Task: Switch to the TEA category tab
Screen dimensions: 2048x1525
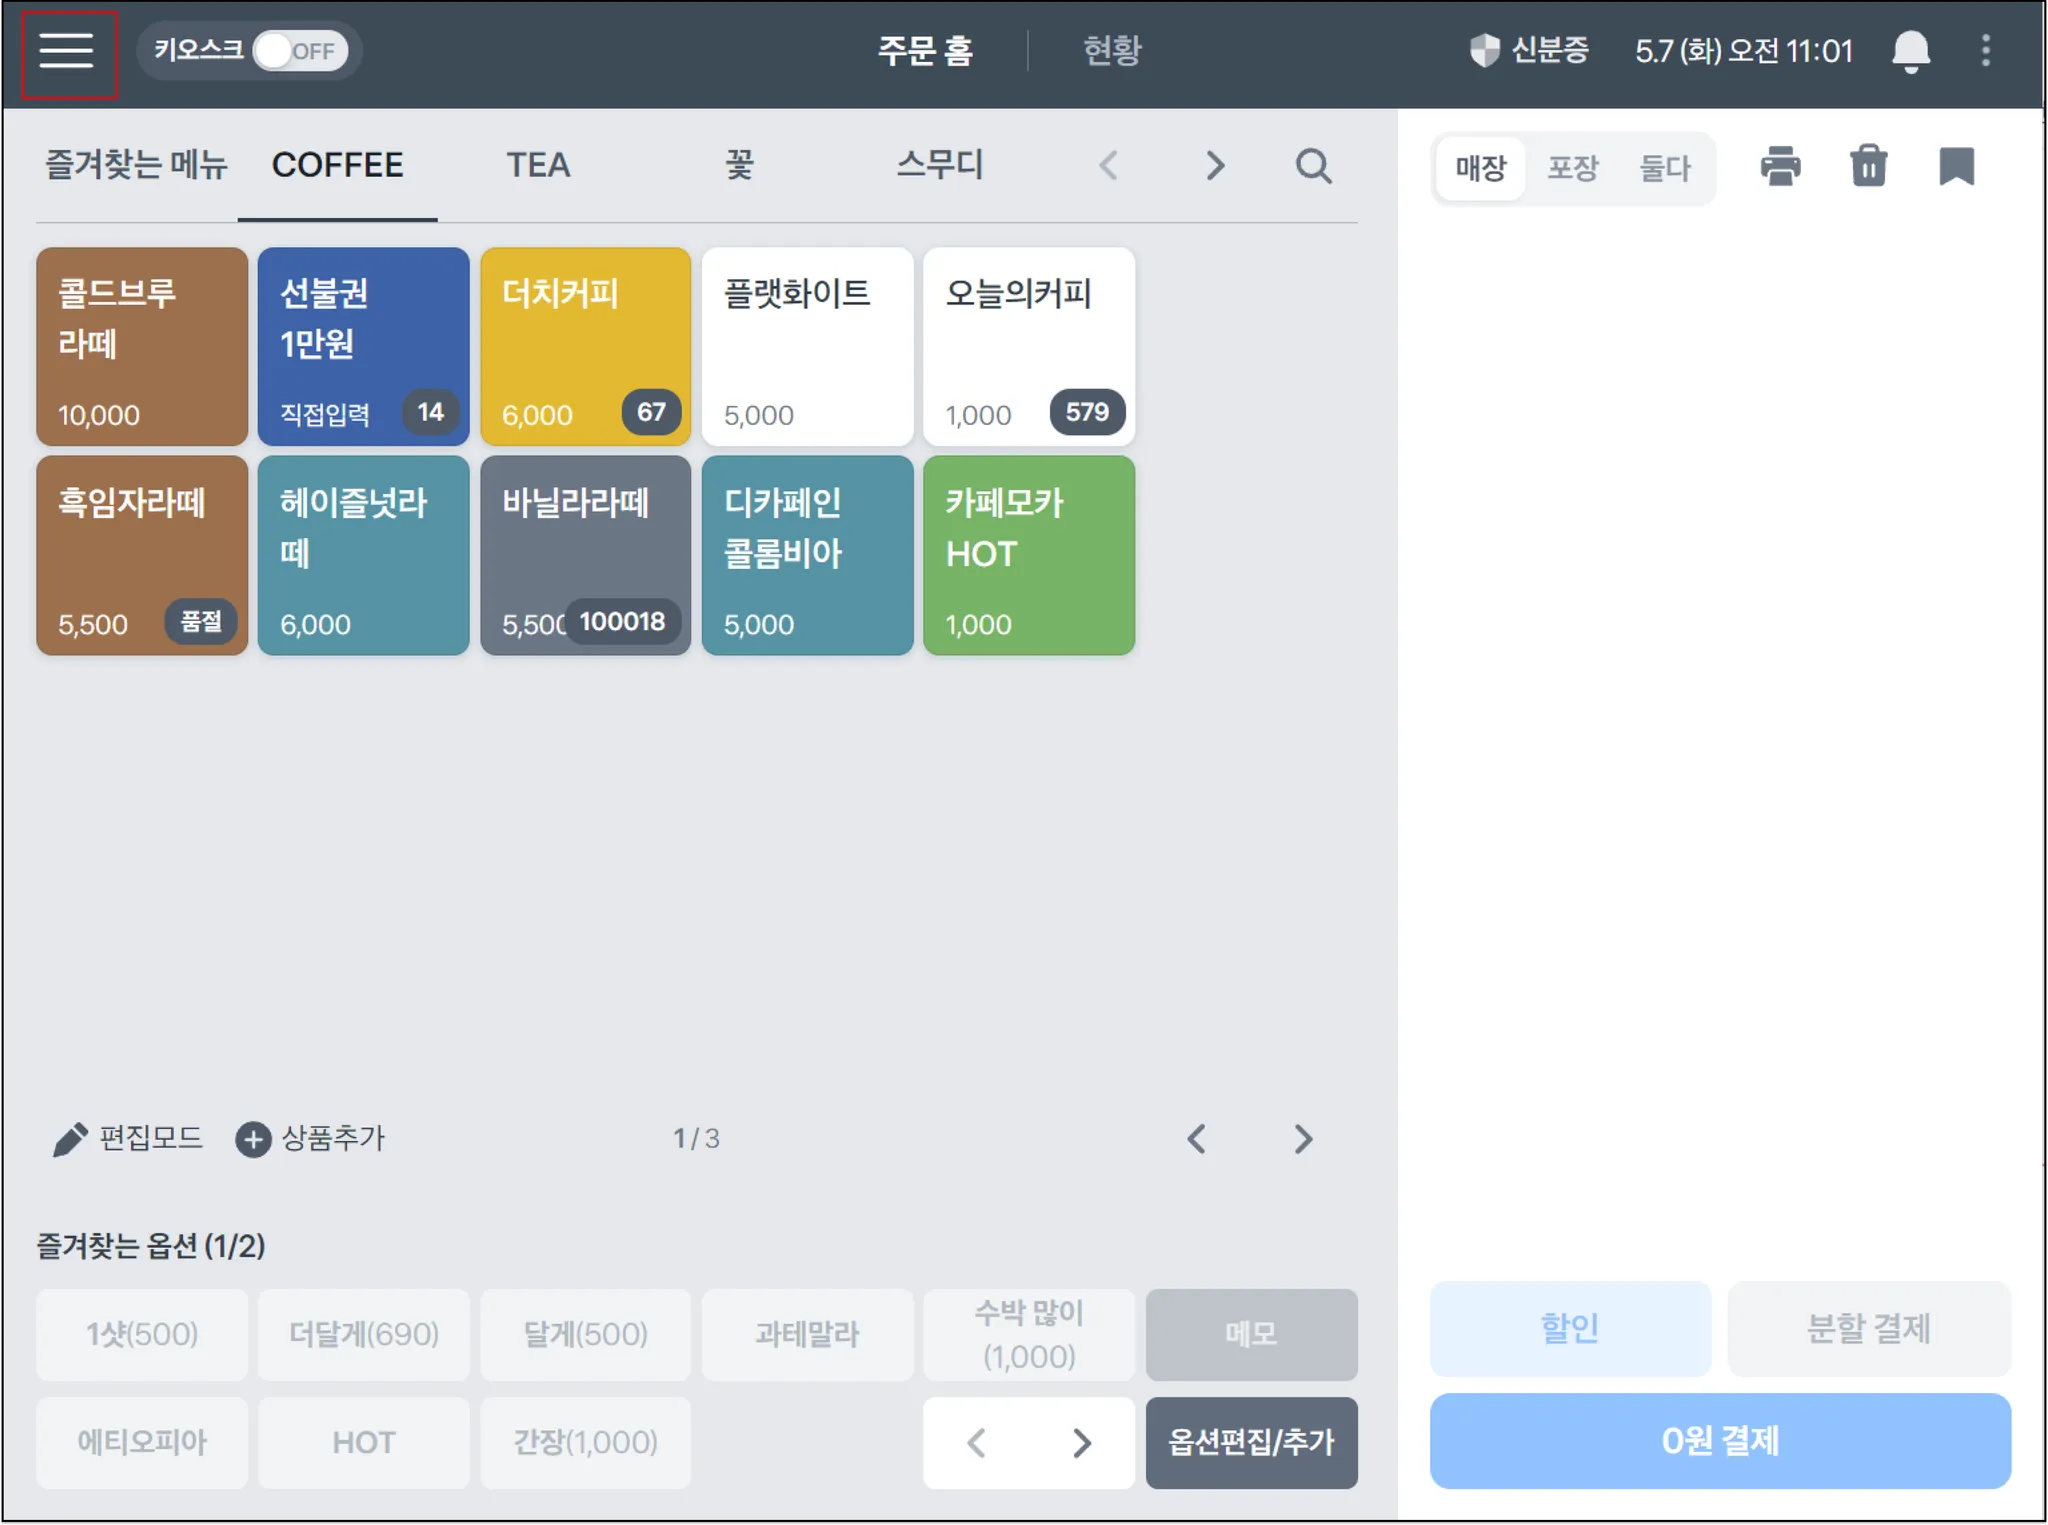Action: [538, 165]
